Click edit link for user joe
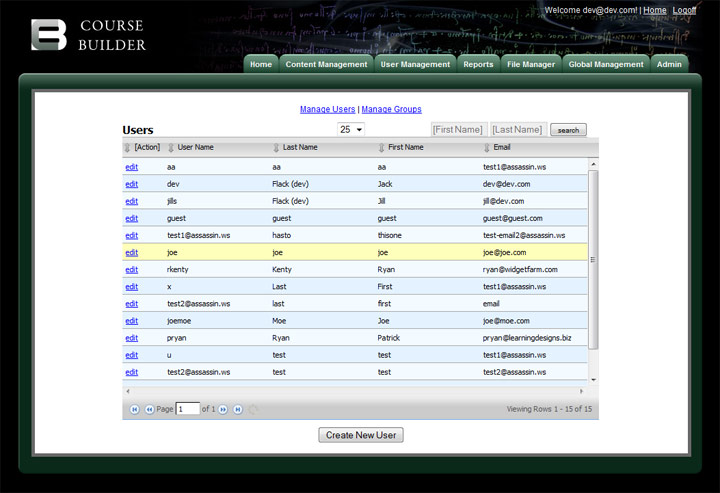 131,253
